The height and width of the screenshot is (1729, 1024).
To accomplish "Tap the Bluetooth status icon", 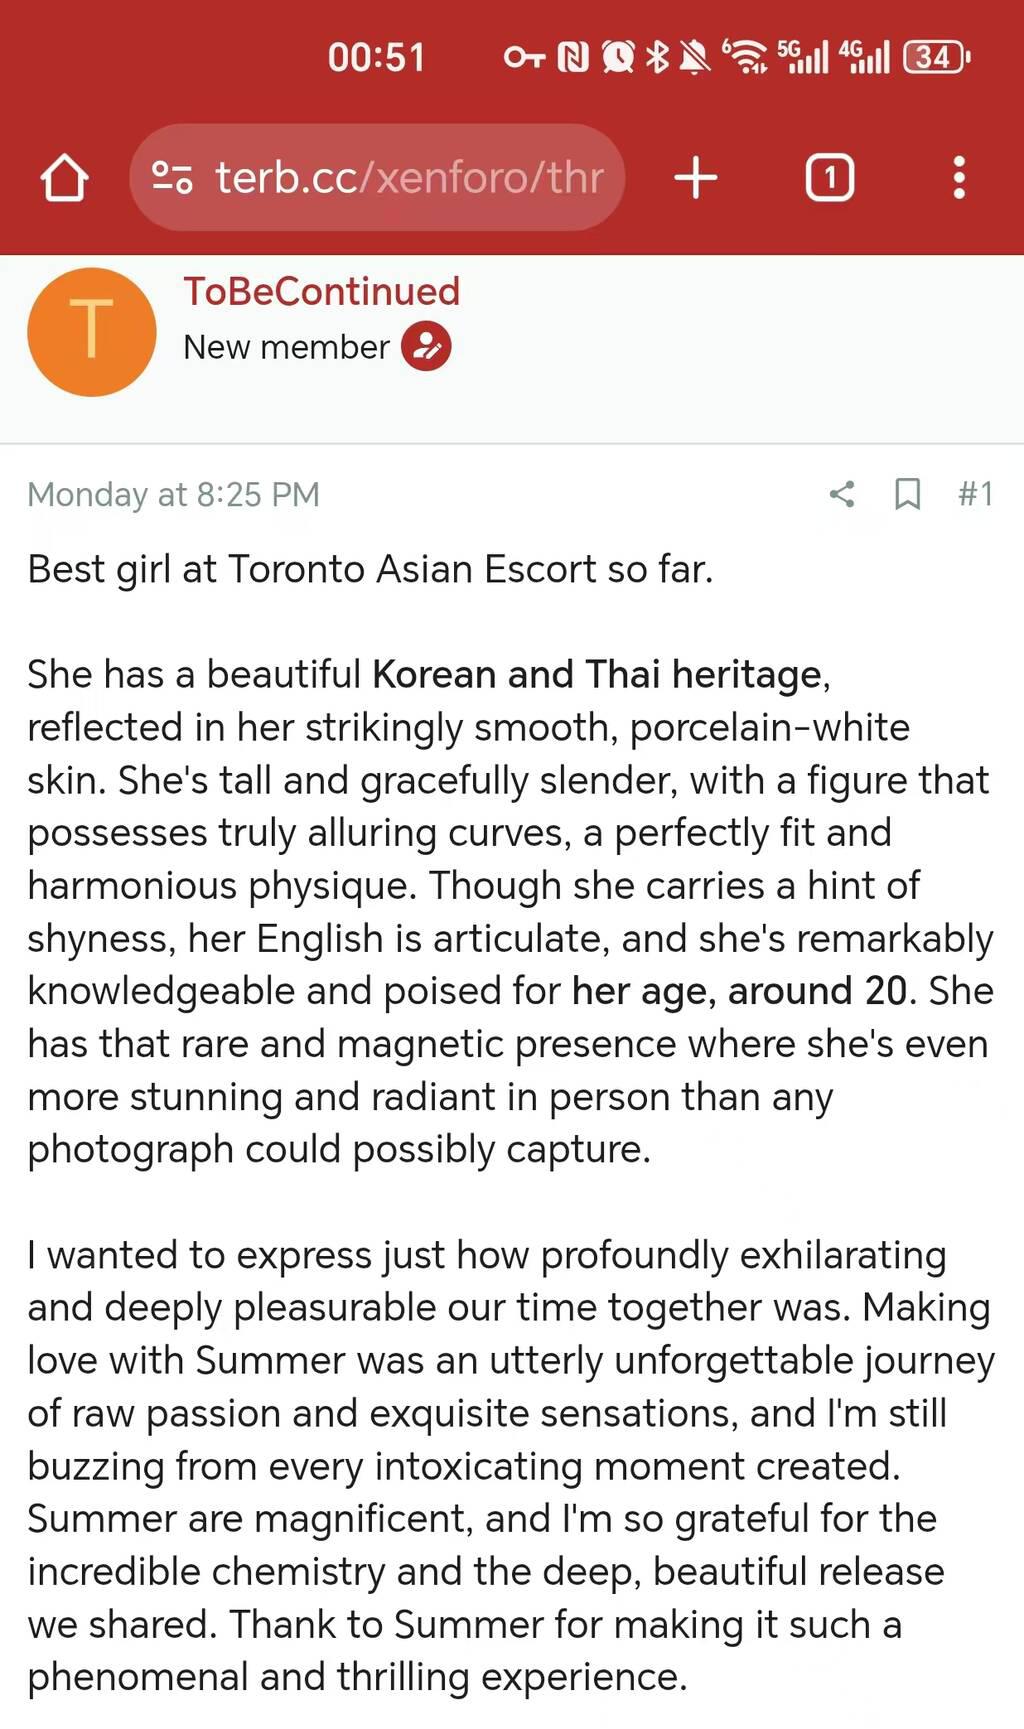I will click(x=657, y=57).
